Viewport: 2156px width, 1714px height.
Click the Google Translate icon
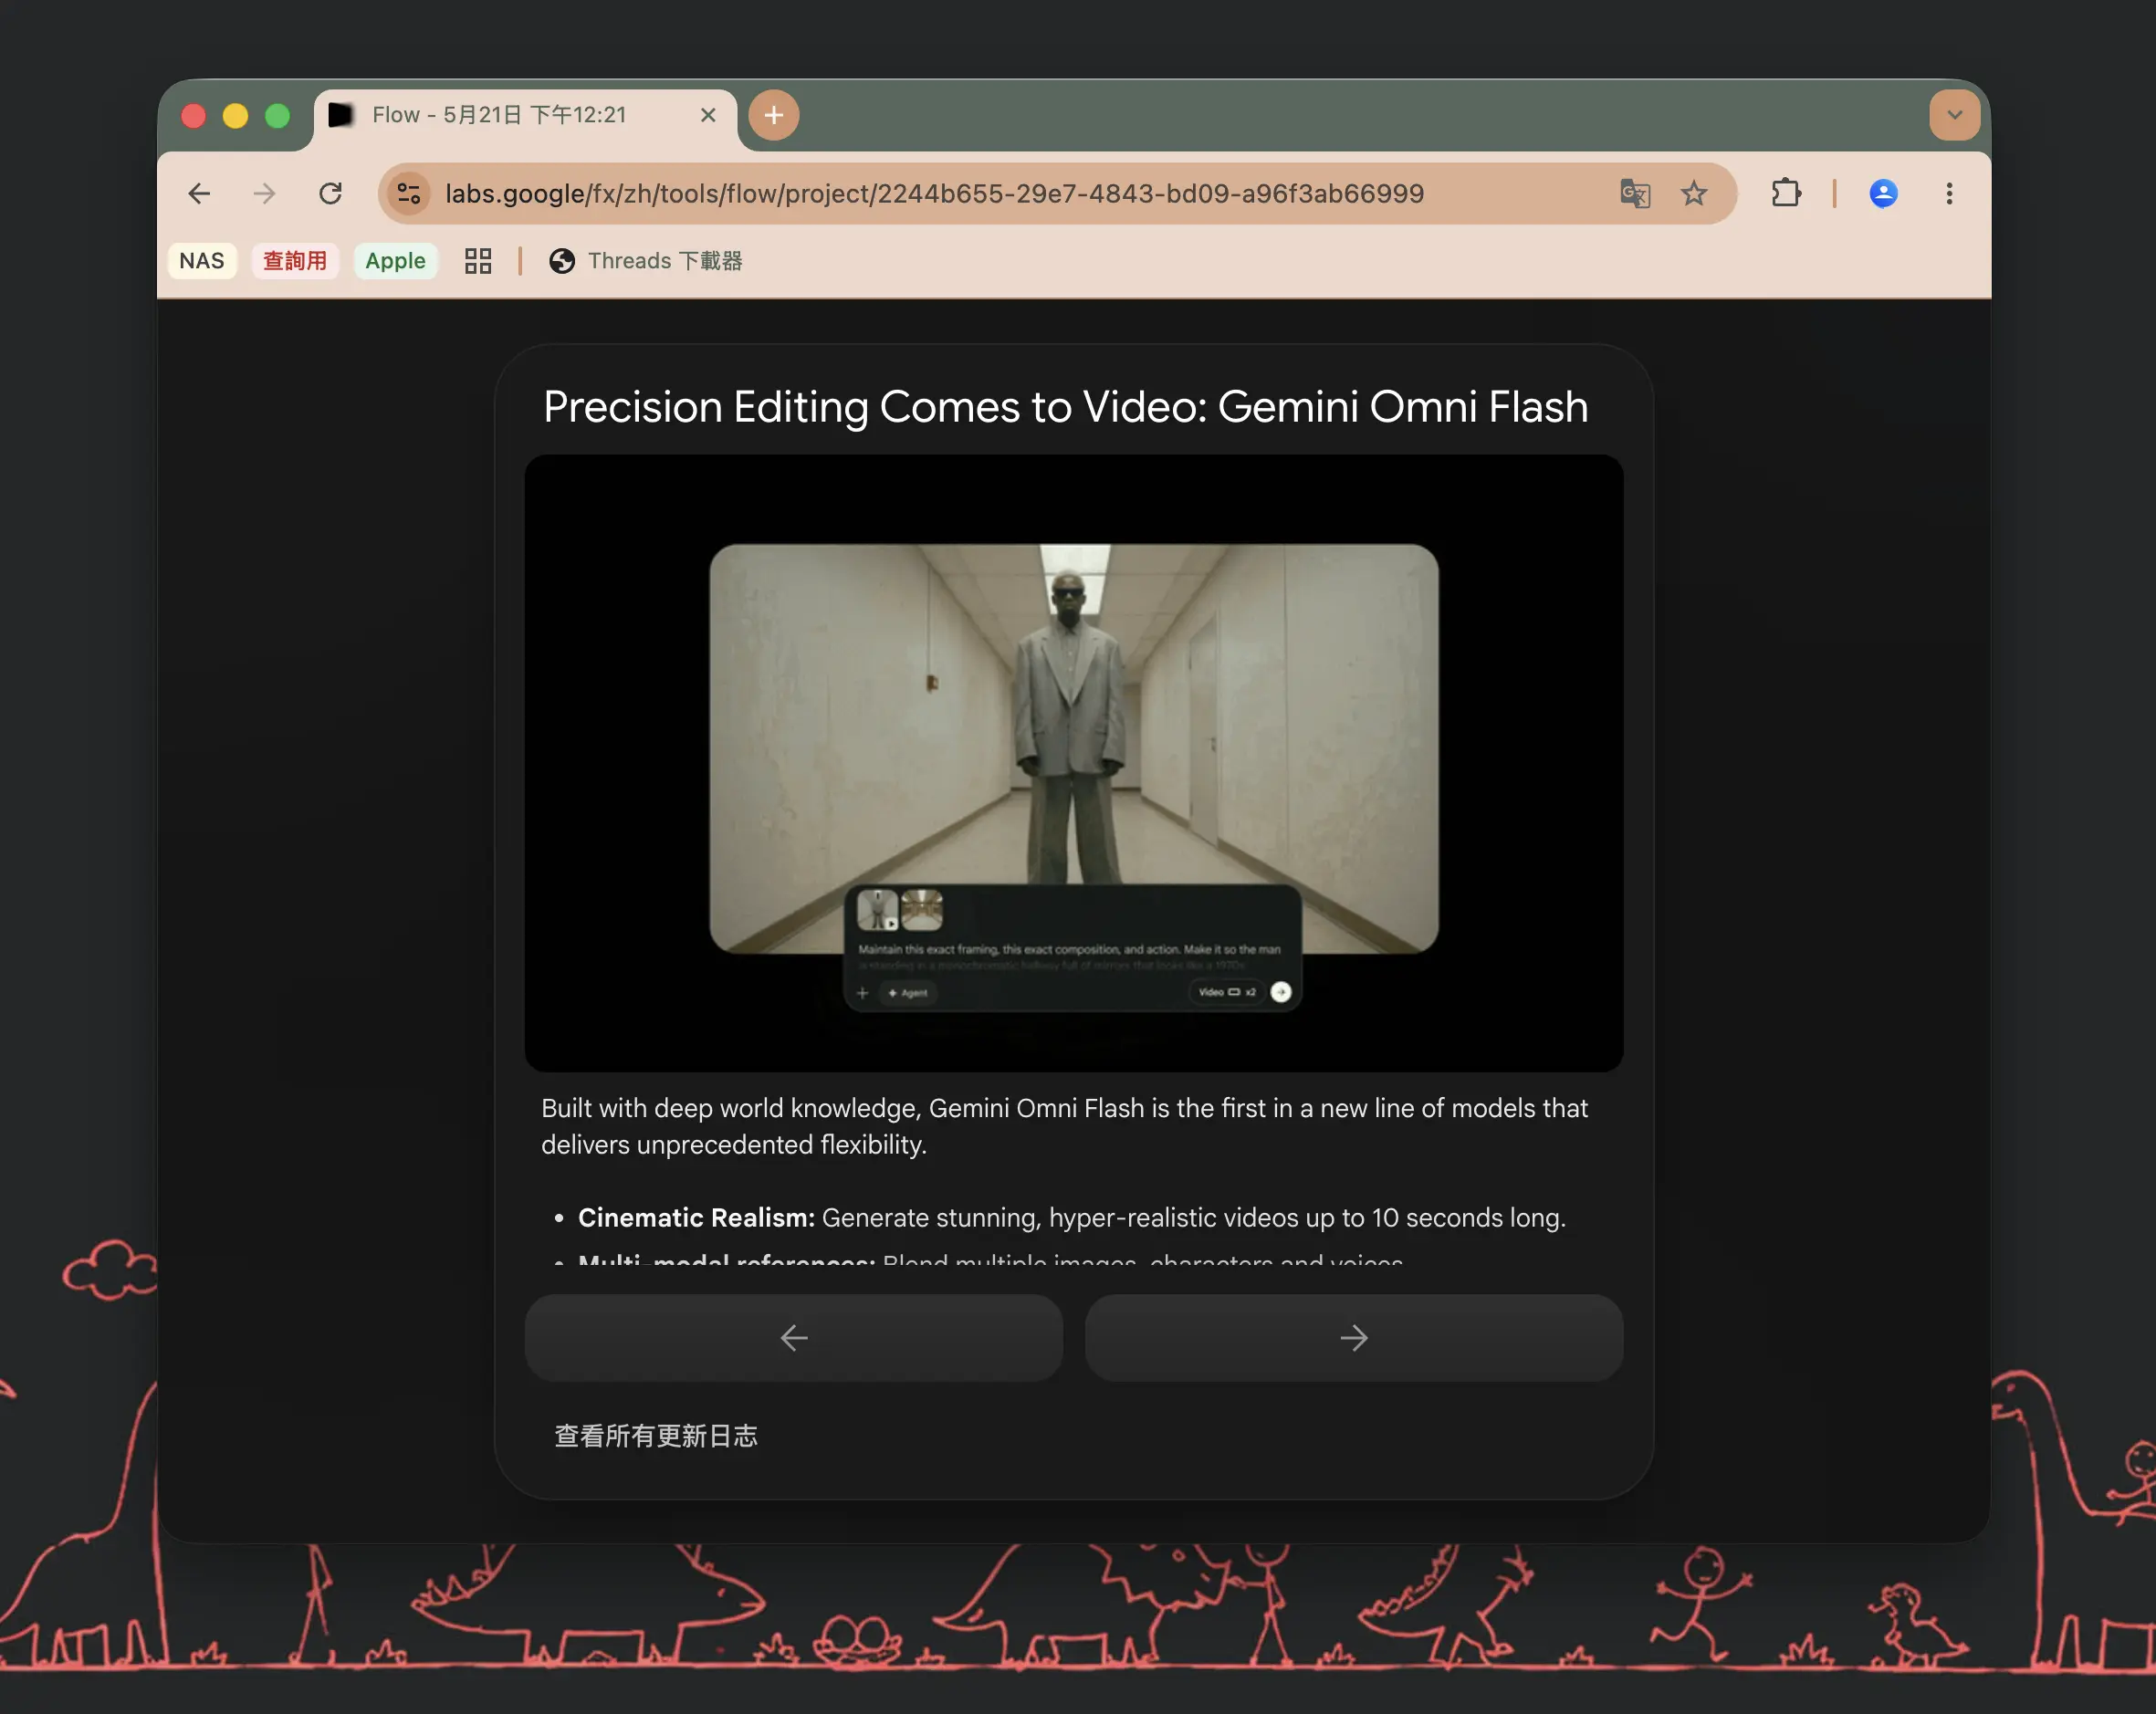[x=1635, y=193]
